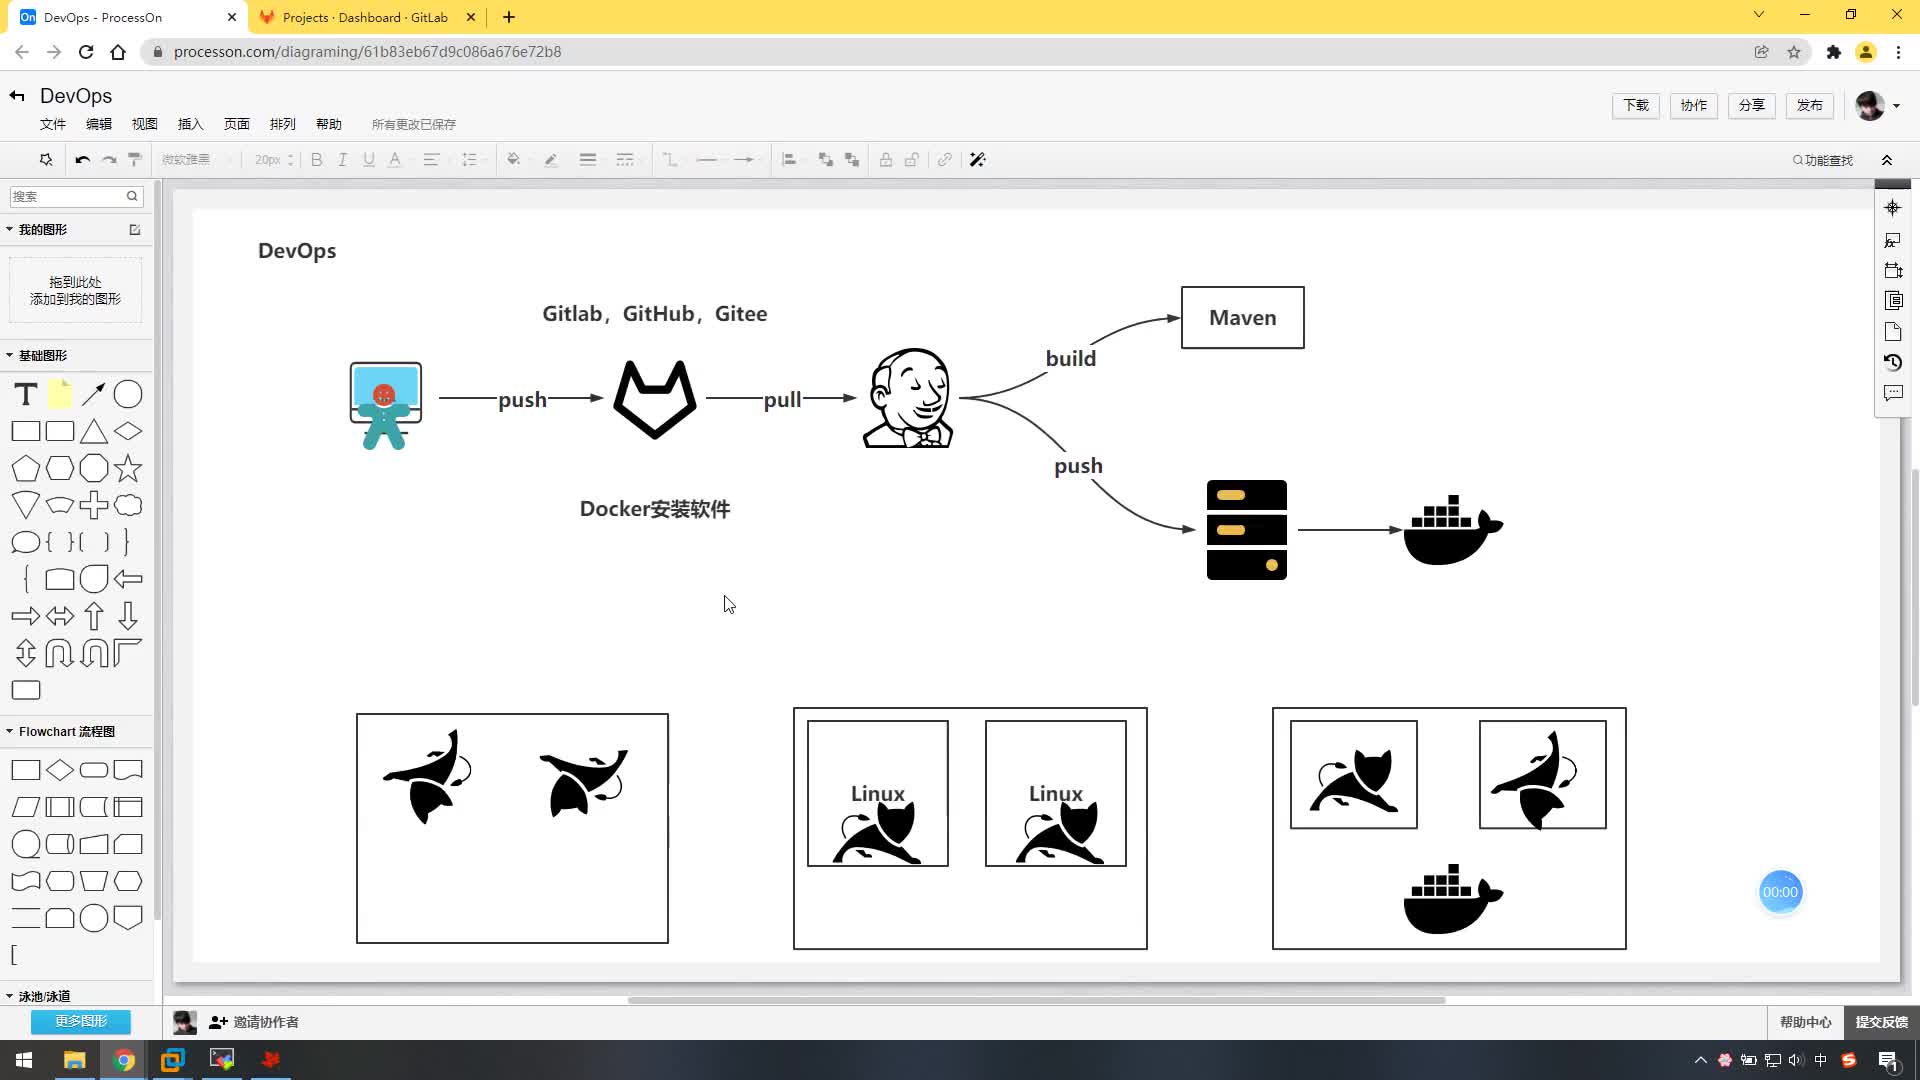This screenshot has width=1920, height=1080.
Task: Click the DevOps tab in browser
Action: click(125, 16)
